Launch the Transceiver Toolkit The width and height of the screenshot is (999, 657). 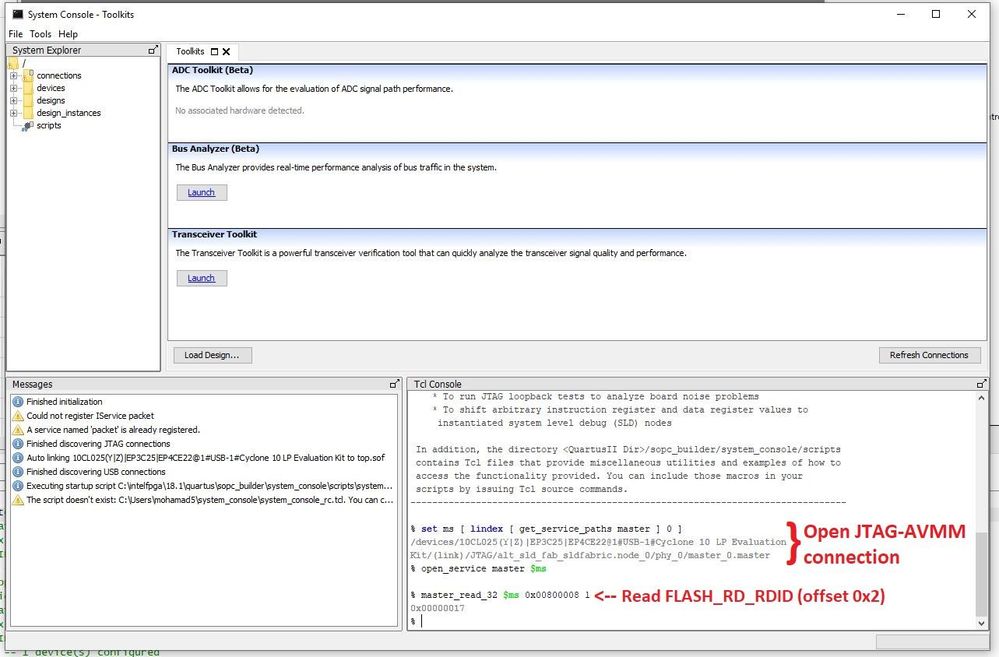(201, 278)
